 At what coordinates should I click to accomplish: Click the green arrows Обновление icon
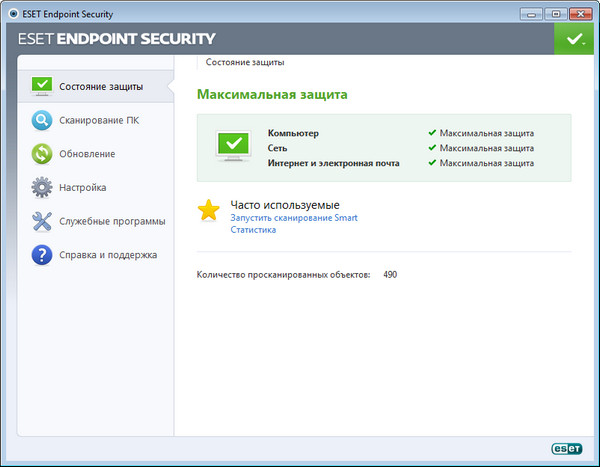point(41,154)
